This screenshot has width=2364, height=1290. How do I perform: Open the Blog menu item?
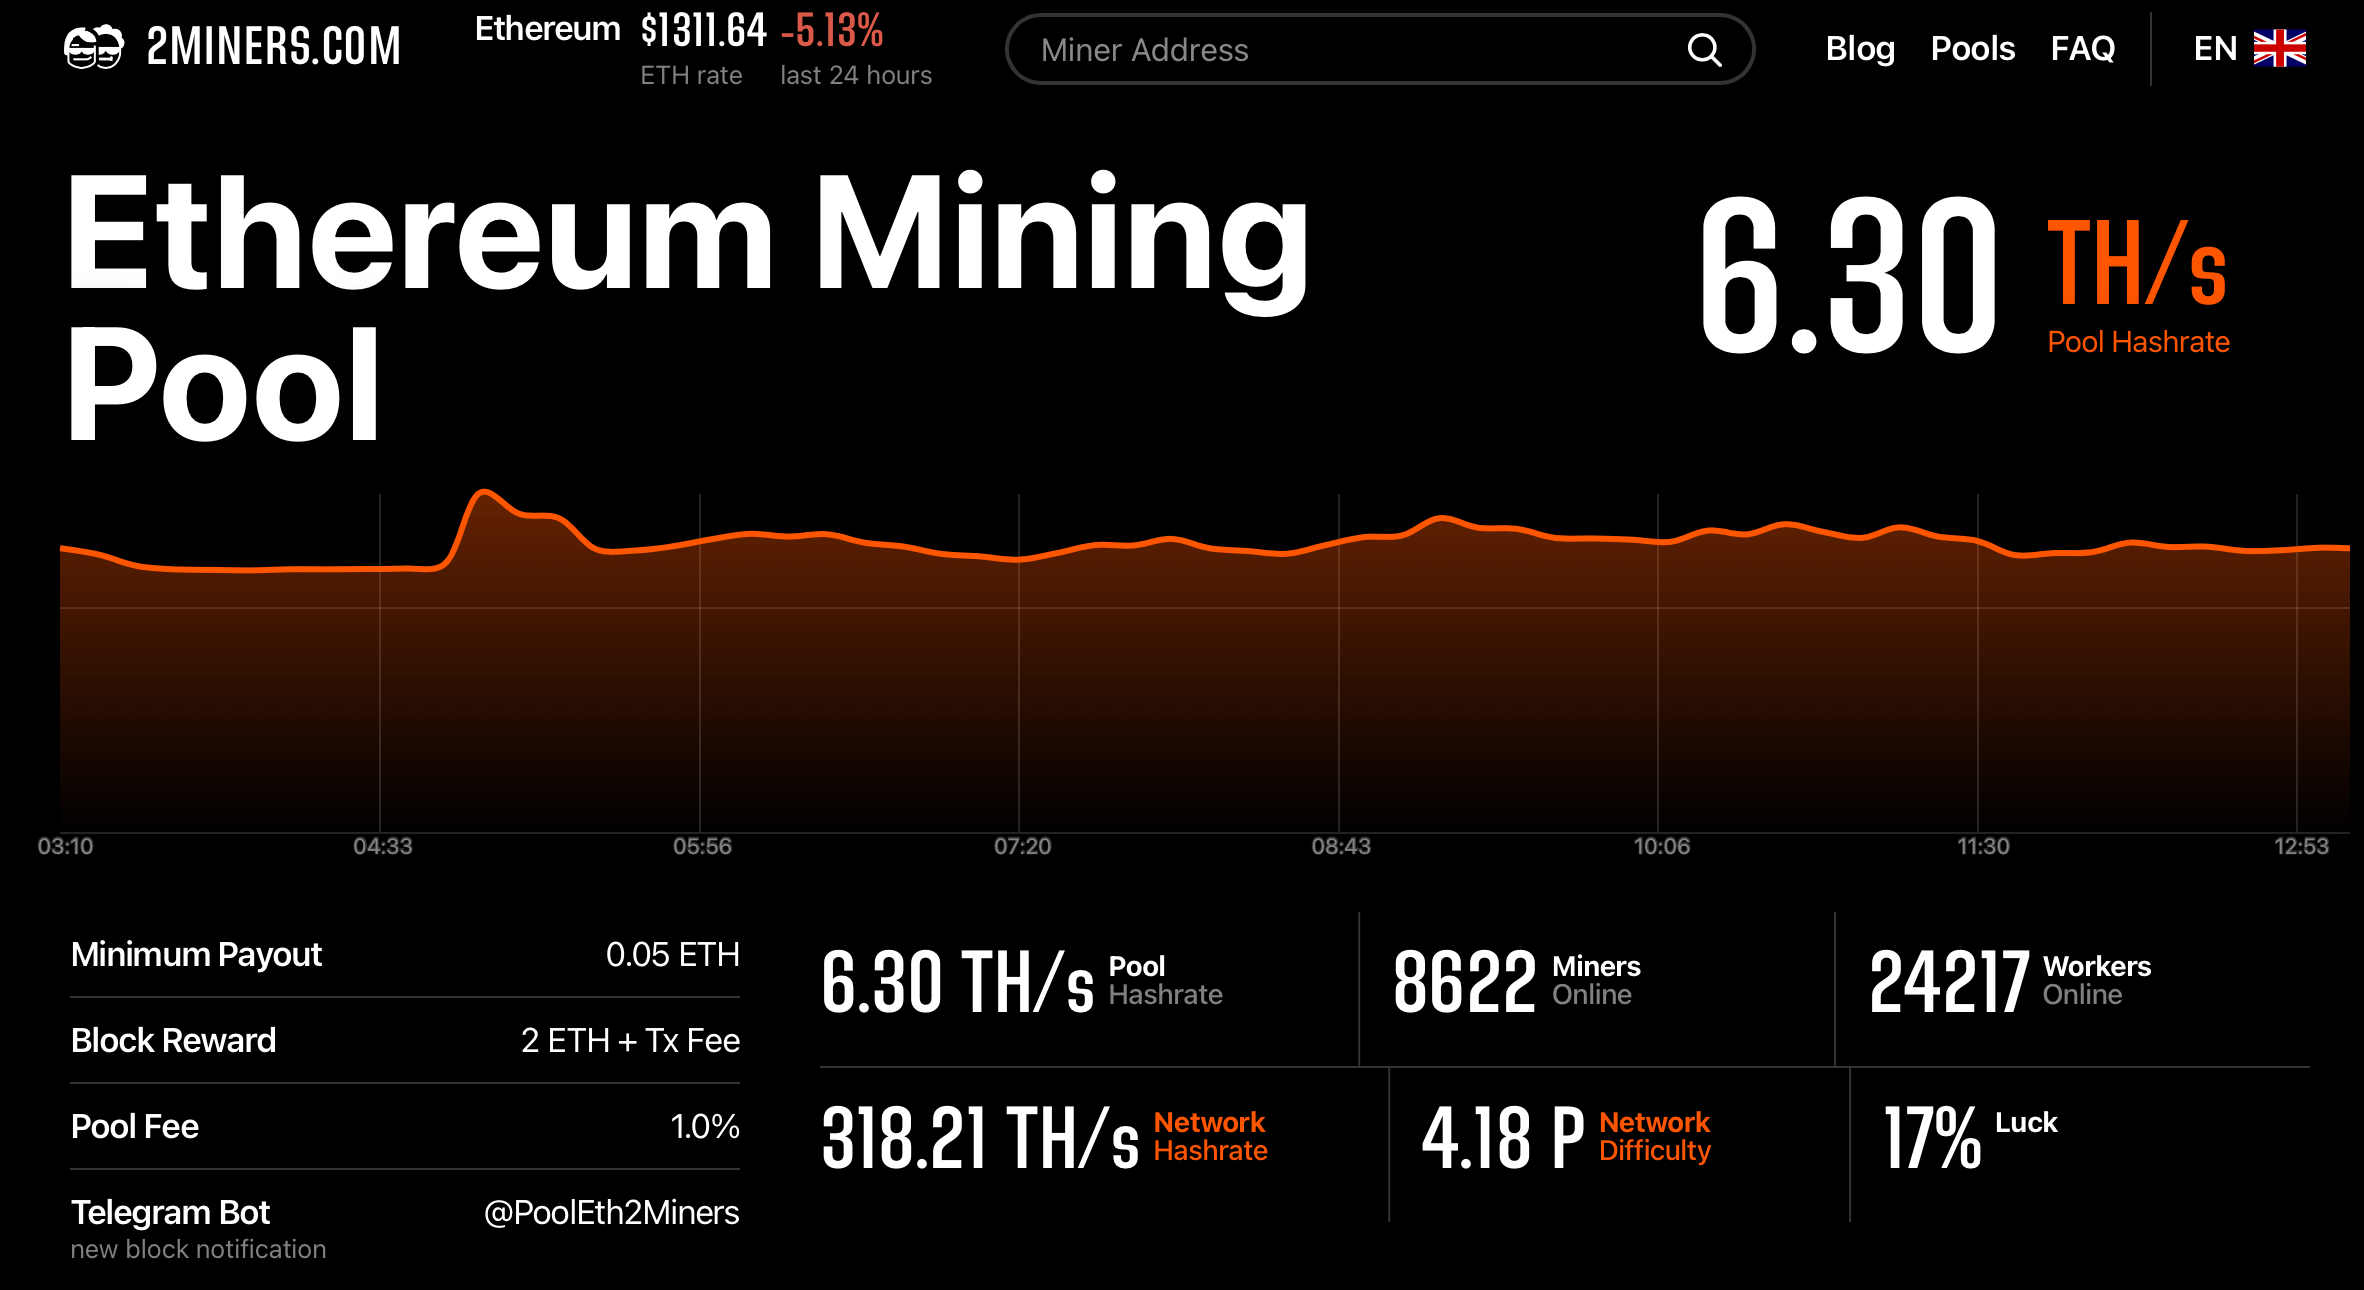[x=1859, y=48]
